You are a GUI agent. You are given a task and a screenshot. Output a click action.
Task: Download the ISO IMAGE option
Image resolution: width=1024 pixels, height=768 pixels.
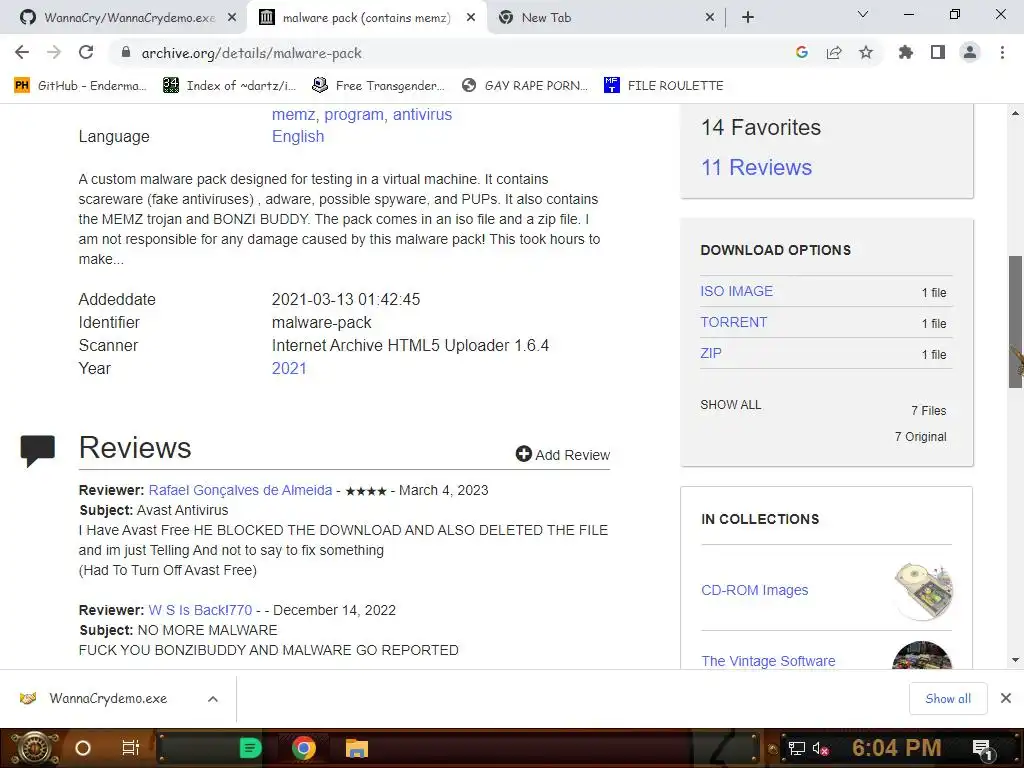[x=737, y=291]
